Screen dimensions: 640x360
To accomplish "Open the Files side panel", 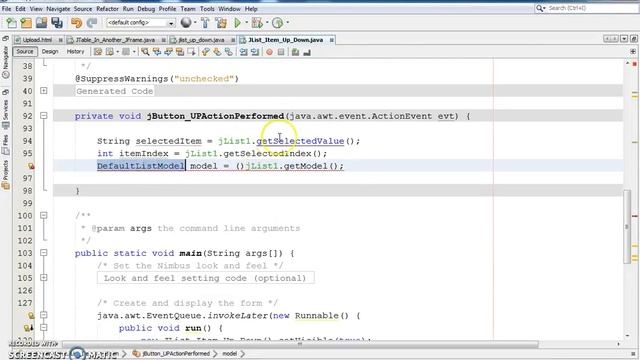I will (x=6, y=145).
